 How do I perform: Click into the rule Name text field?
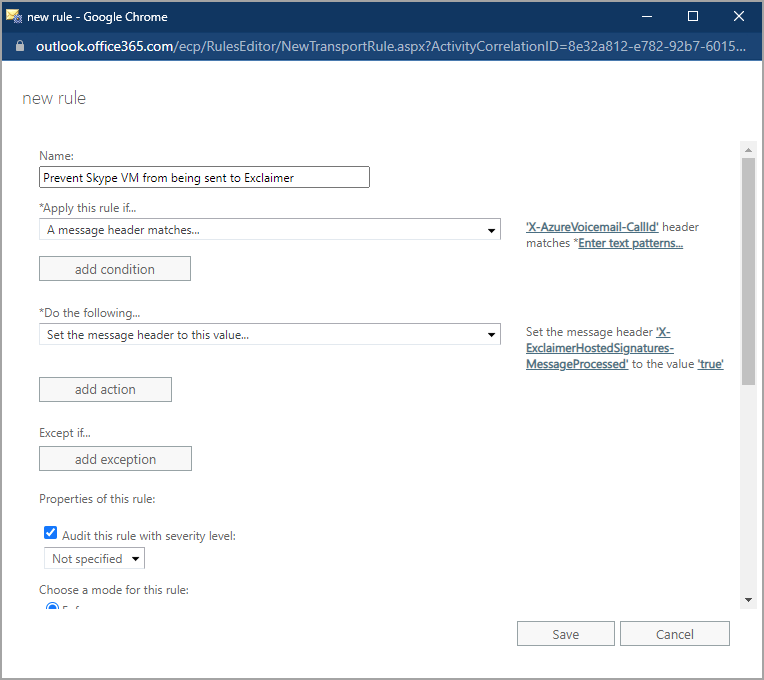[x=204, y=177]
